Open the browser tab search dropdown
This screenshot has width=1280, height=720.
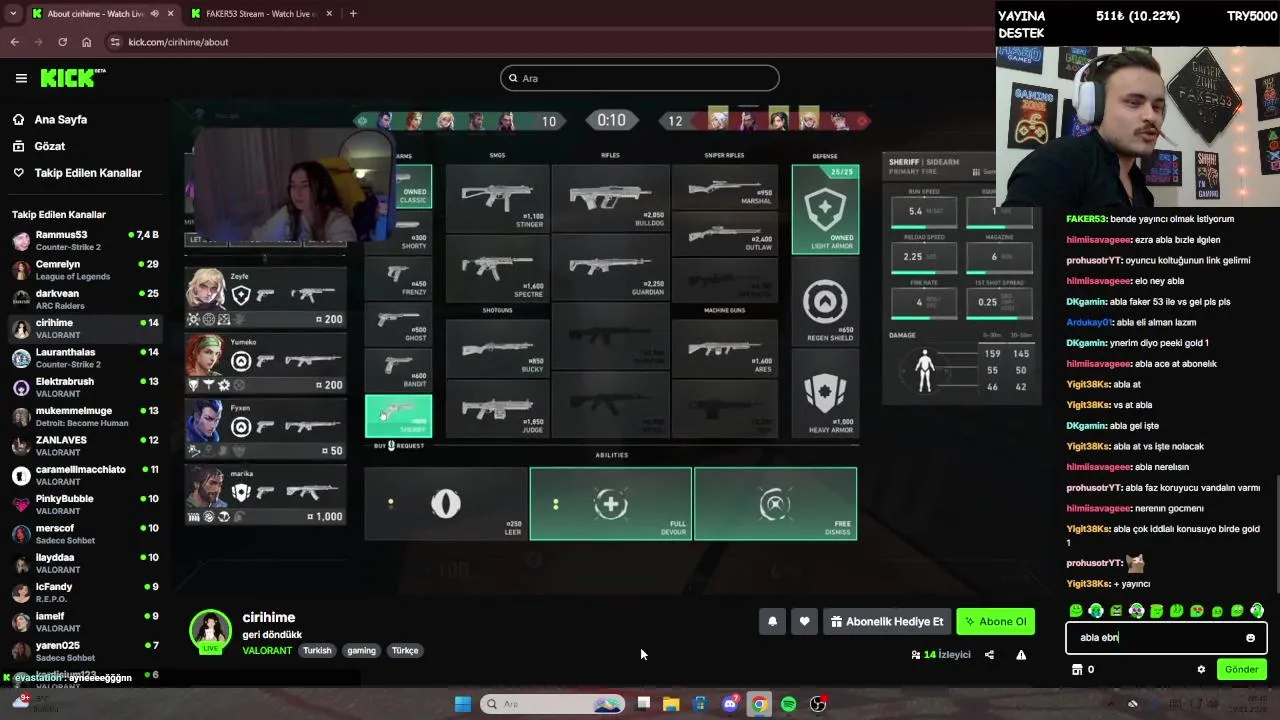point(13,14)
